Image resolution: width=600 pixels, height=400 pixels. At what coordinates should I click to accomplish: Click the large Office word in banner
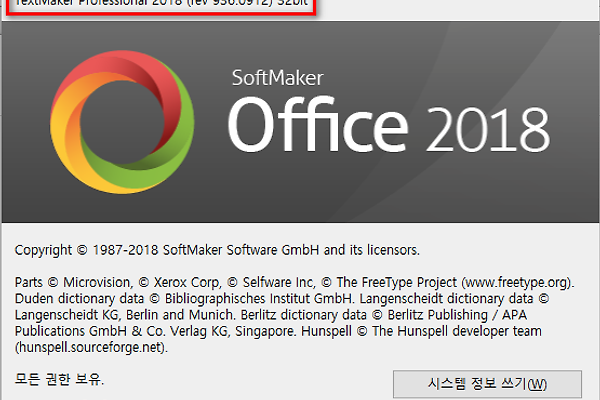point(321,125)
